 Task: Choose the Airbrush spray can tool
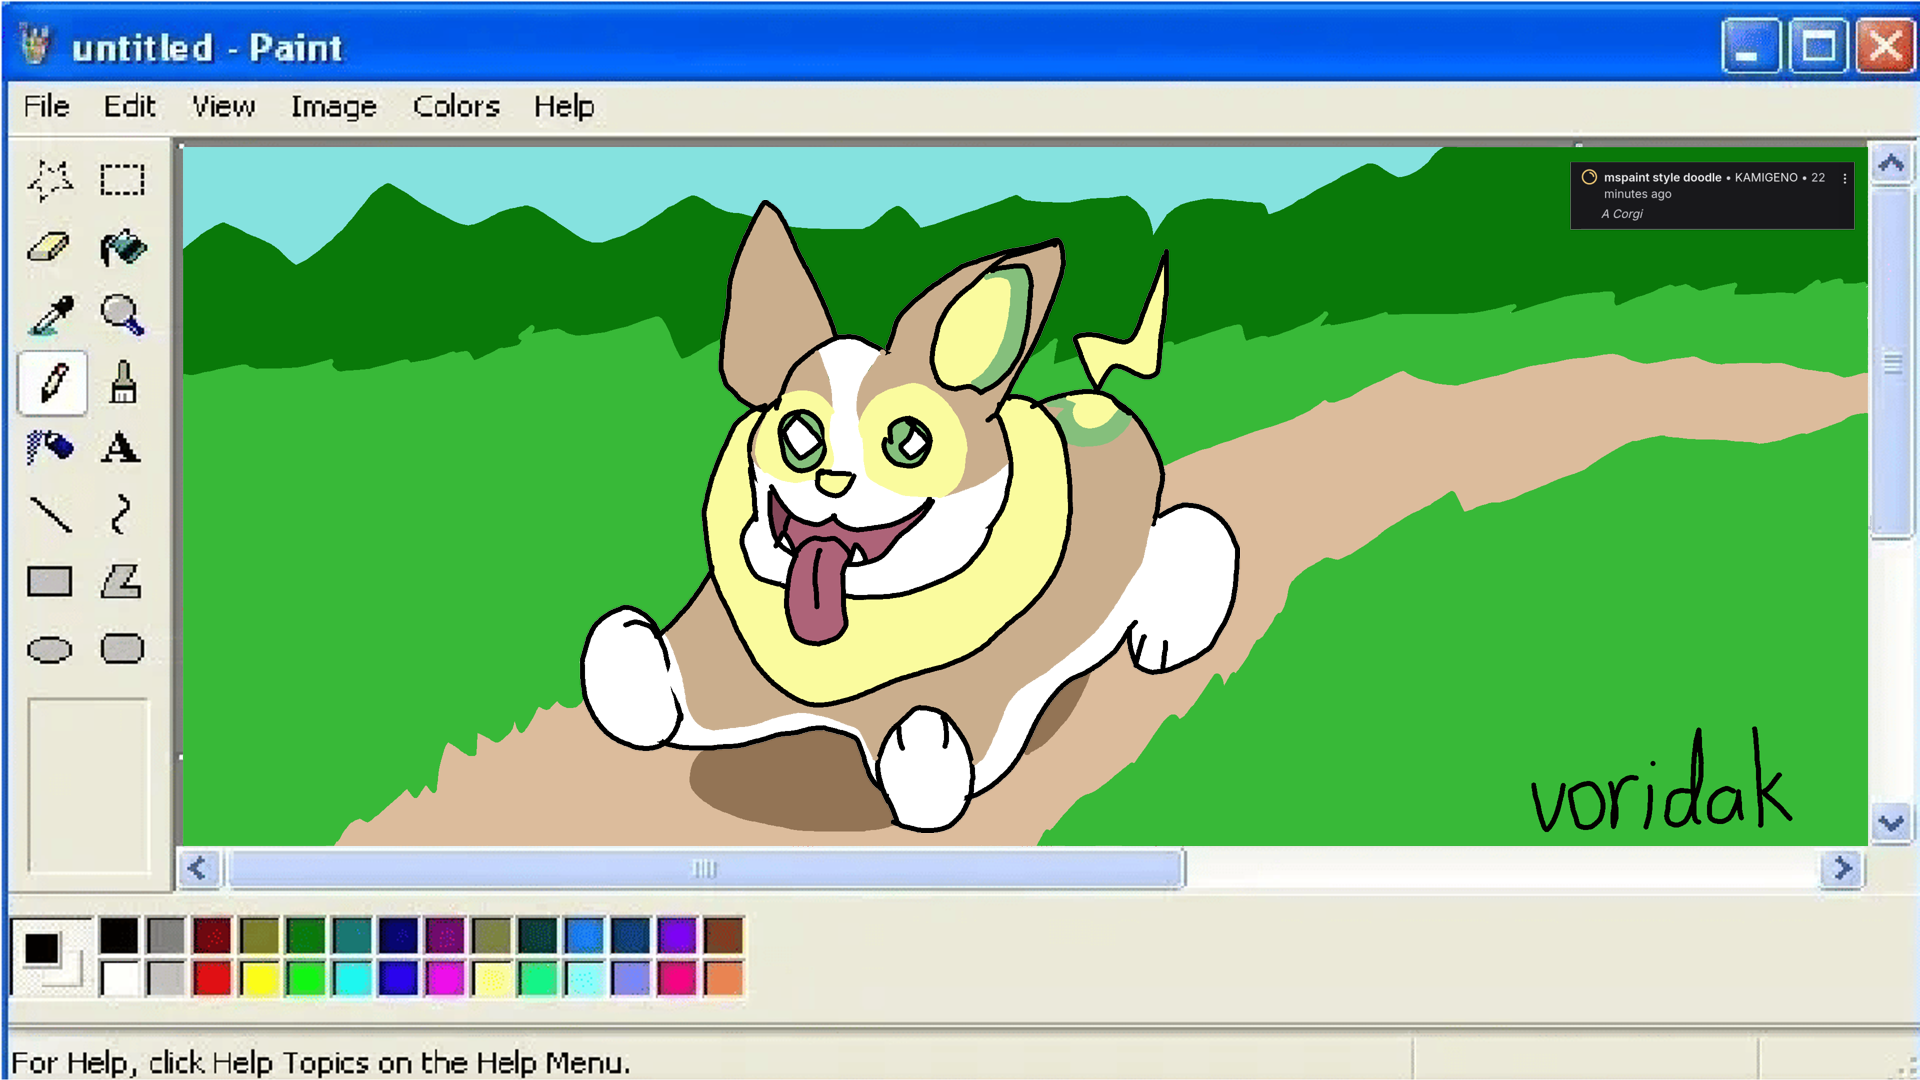(x=50, y=448)
